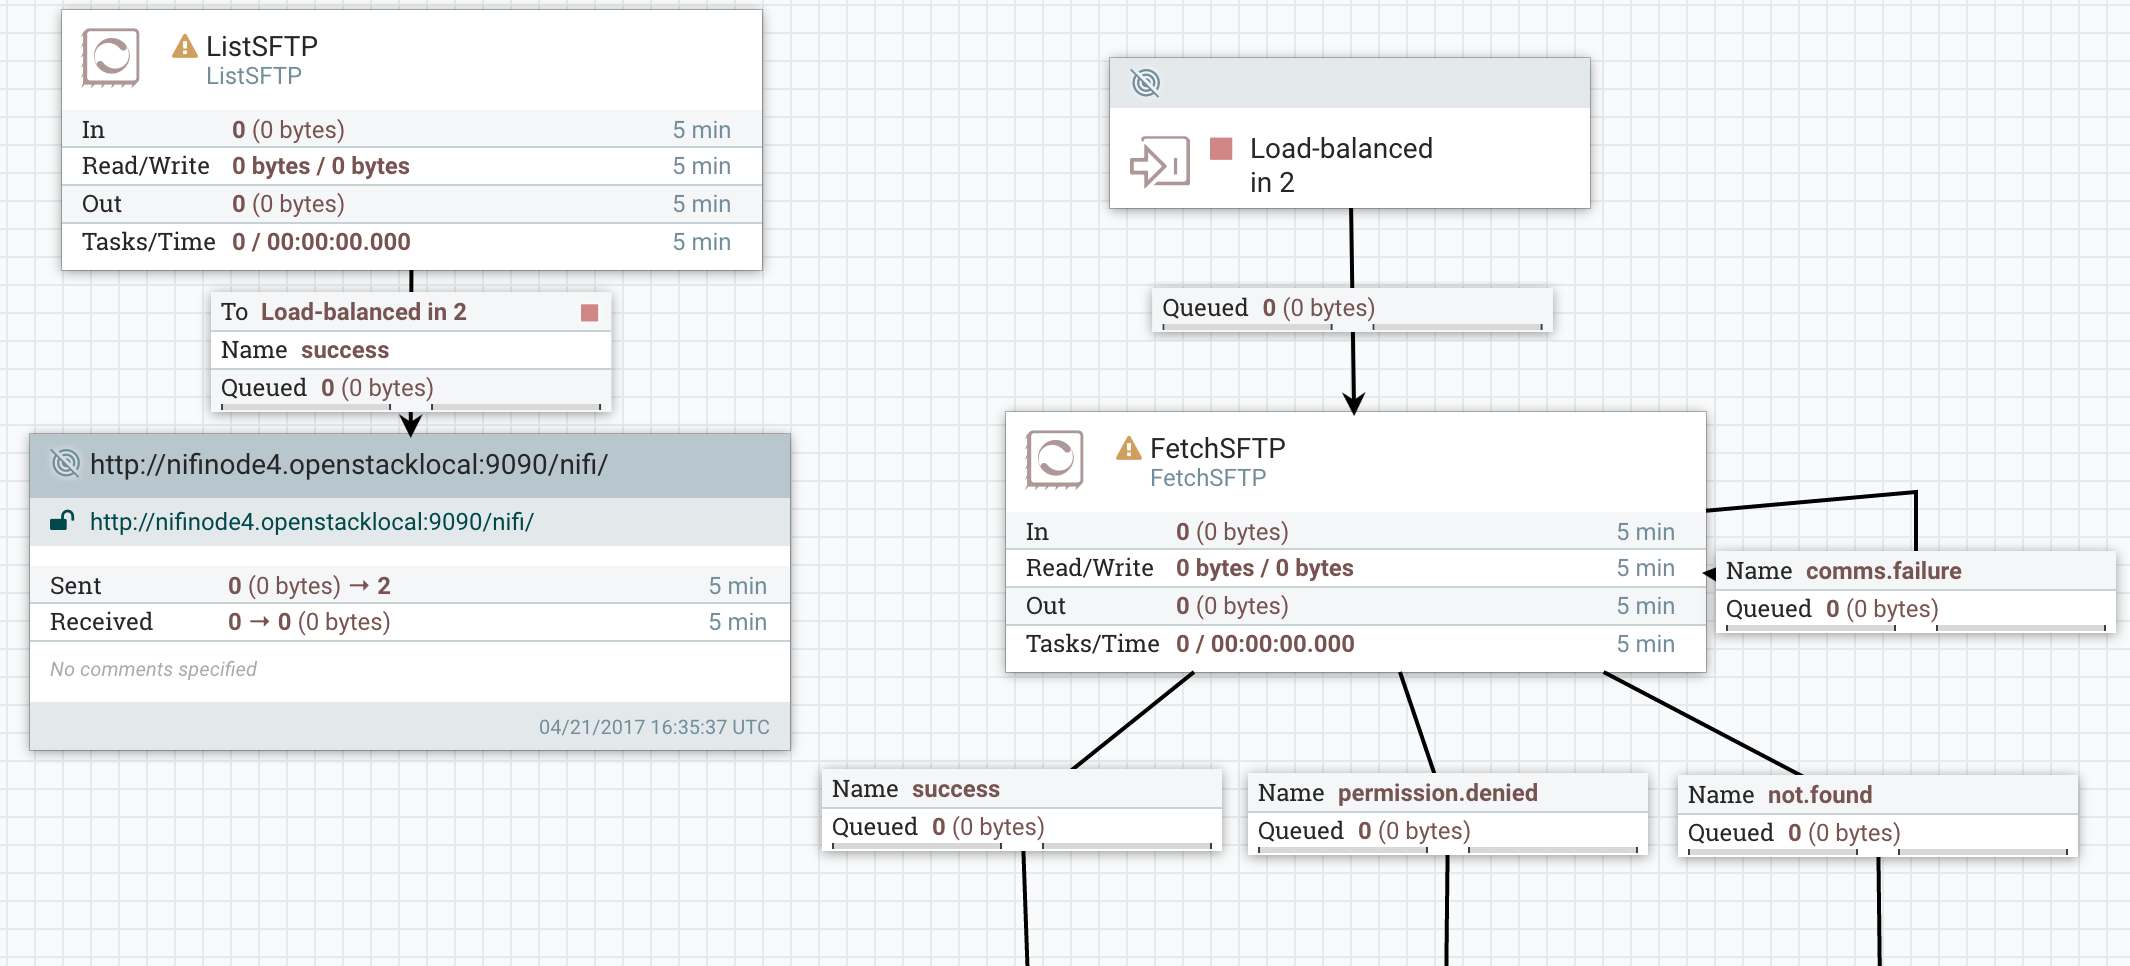
Task: Click the FetchSFTP processor icon
Action: (1054, 459)
